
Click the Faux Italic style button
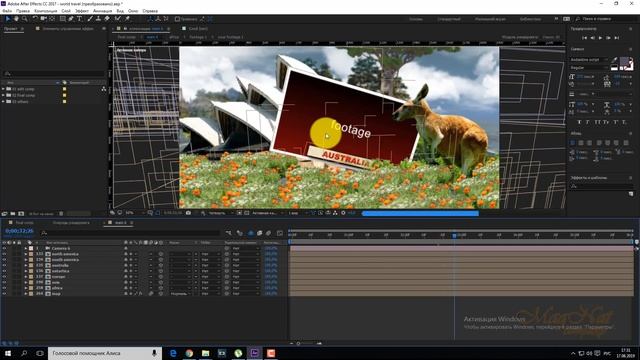[x=588, y=122]
